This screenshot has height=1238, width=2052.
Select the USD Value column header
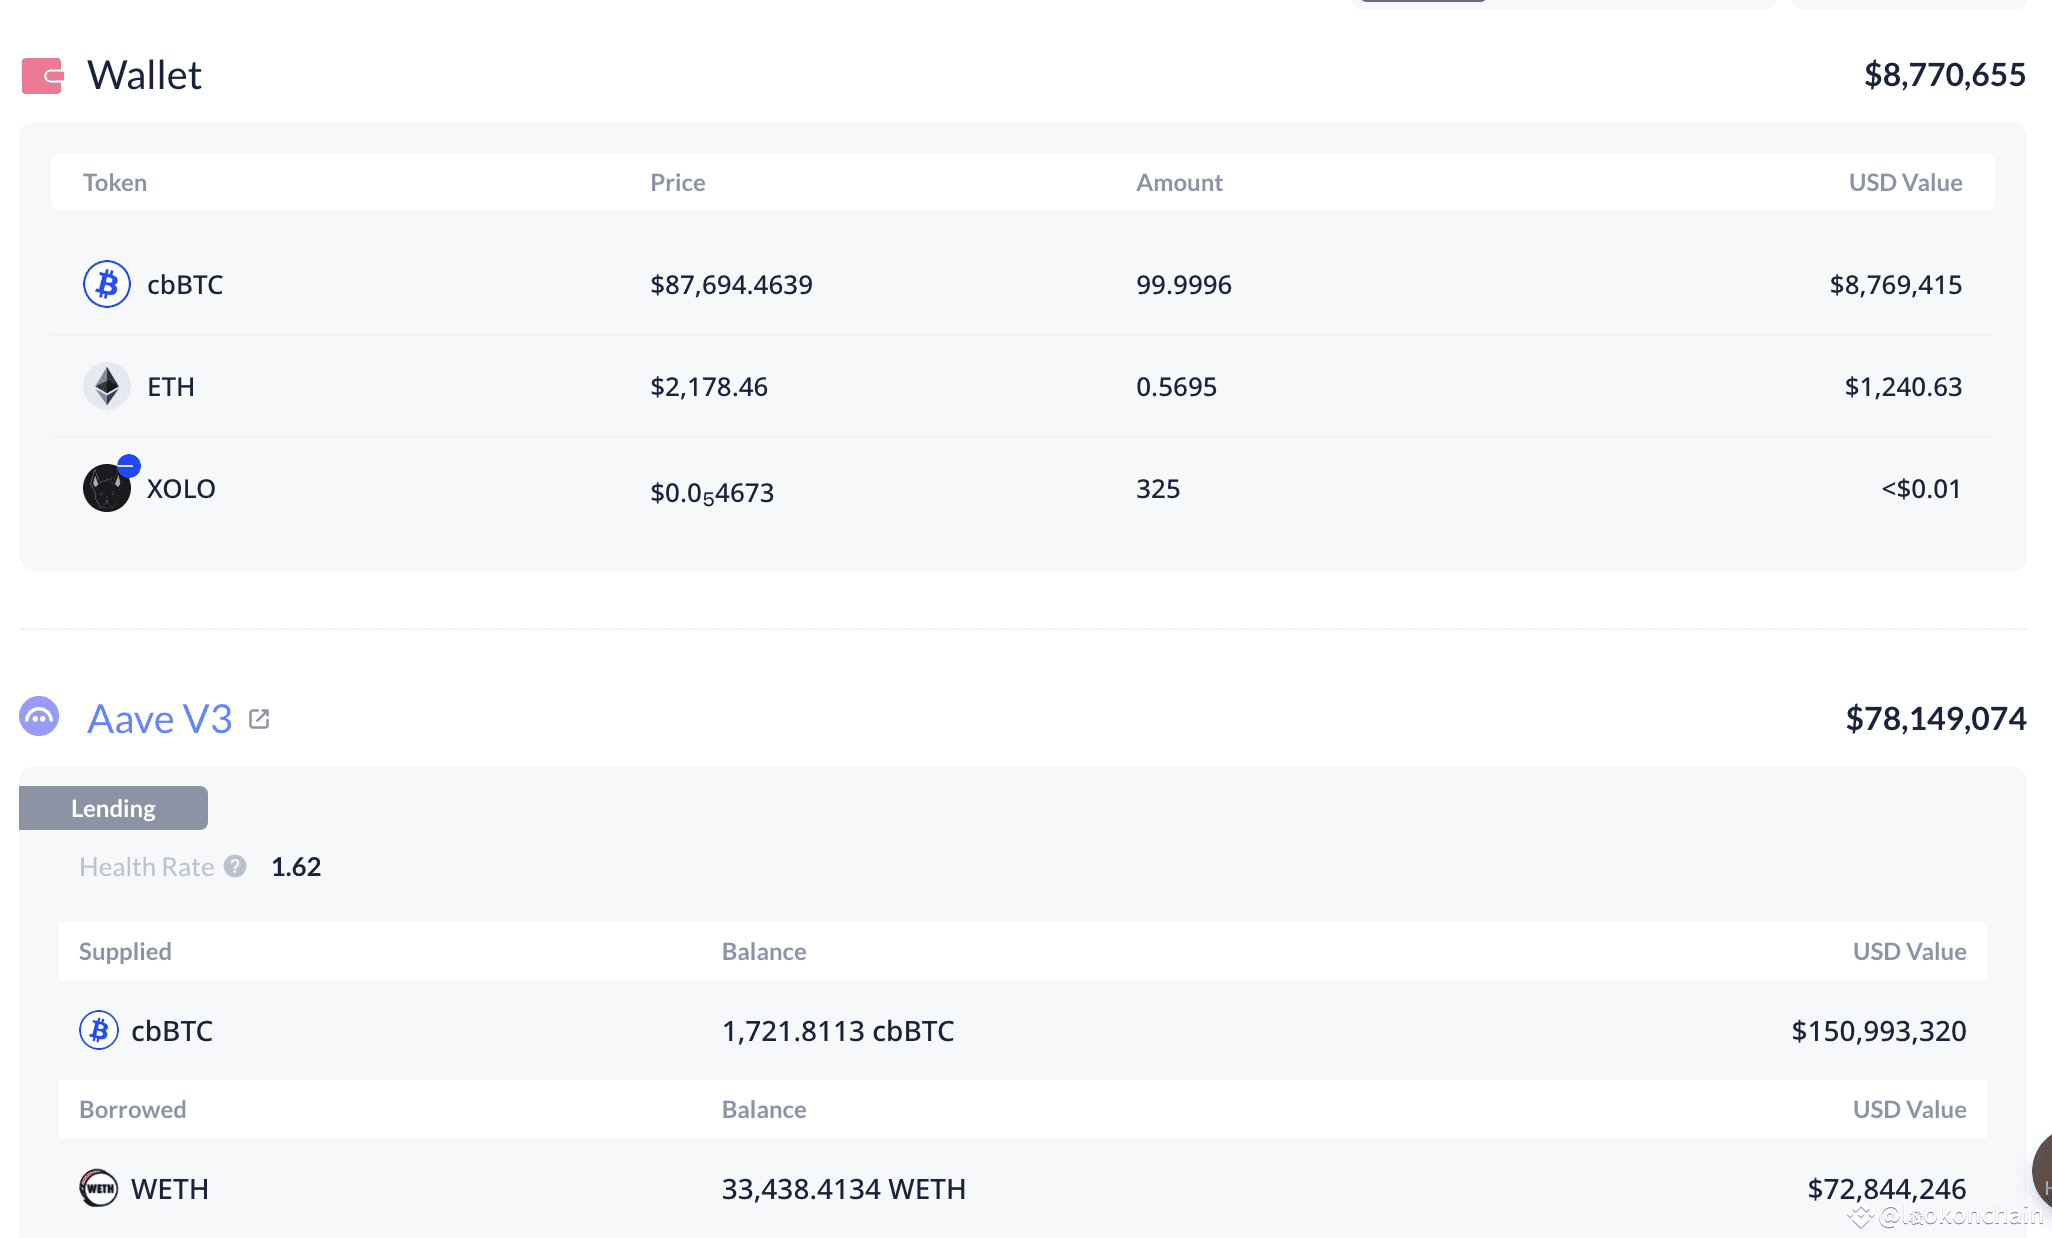point(1905,182)
